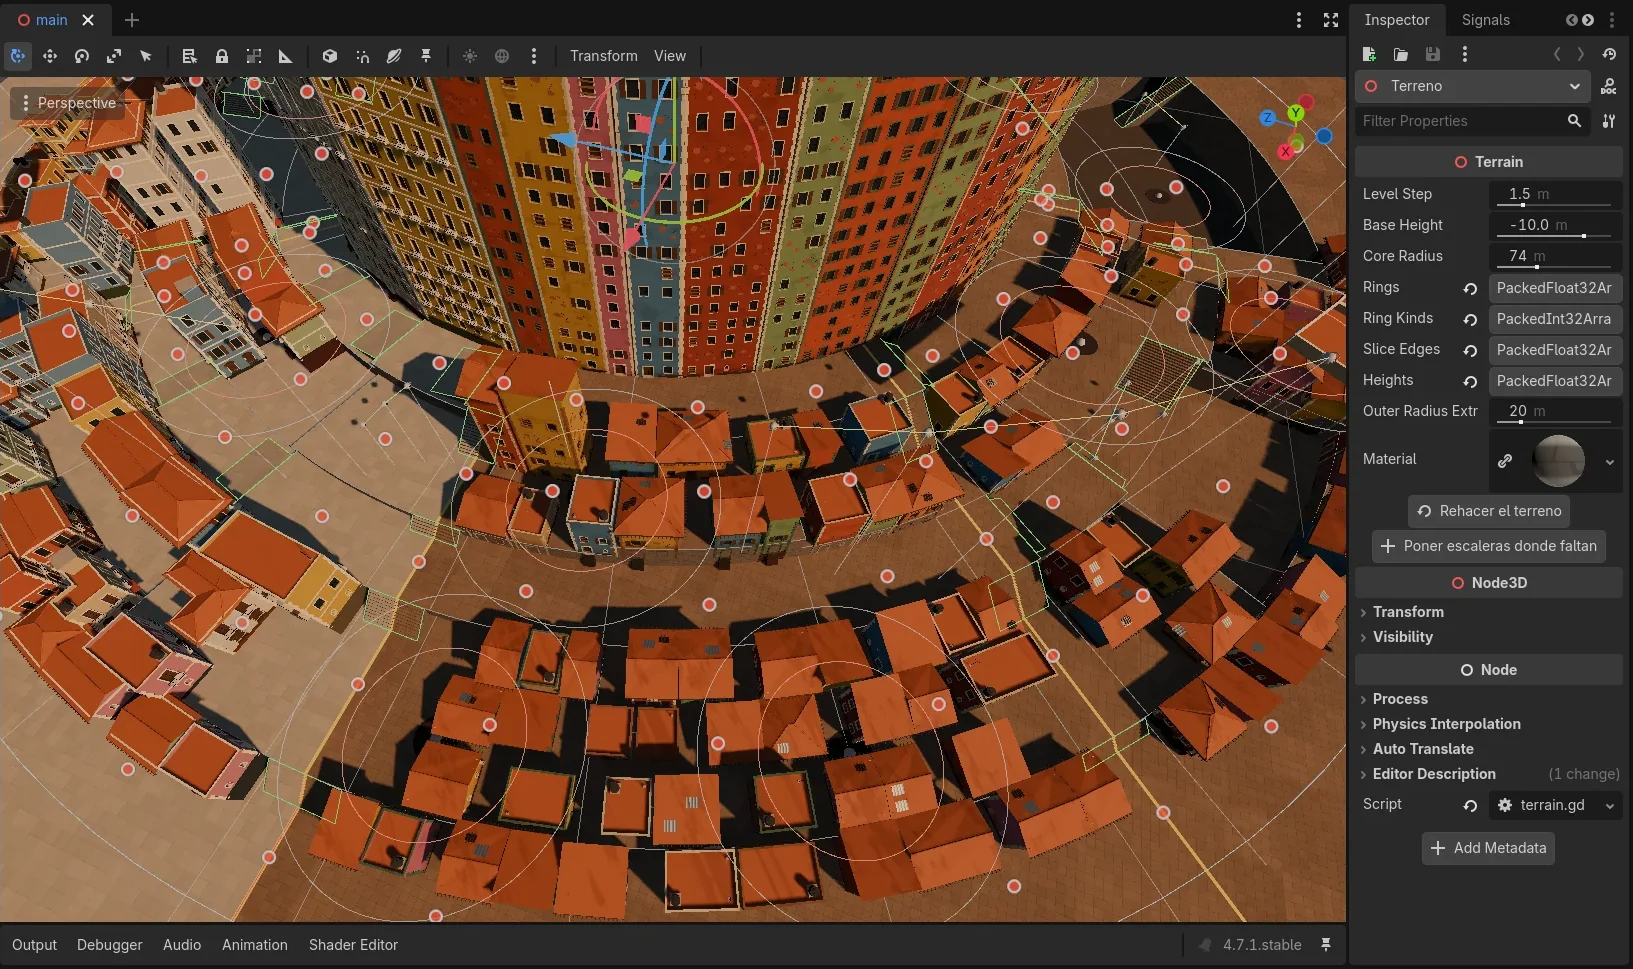Open the object history list icon
This screenshot has width=1633, height=969.
(x=1609, y=54)
